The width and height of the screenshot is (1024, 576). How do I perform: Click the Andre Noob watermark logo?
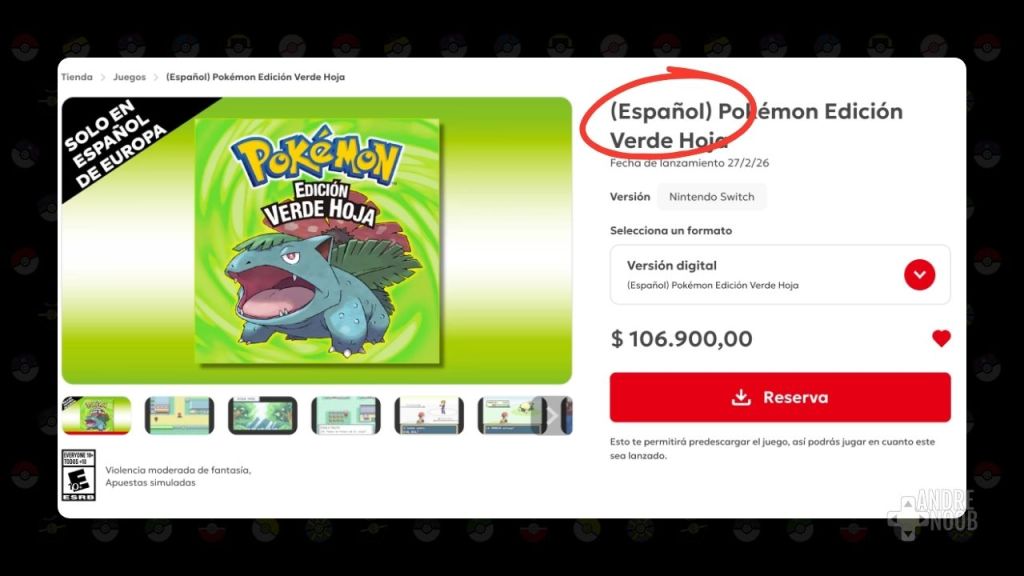coord(933,515)
